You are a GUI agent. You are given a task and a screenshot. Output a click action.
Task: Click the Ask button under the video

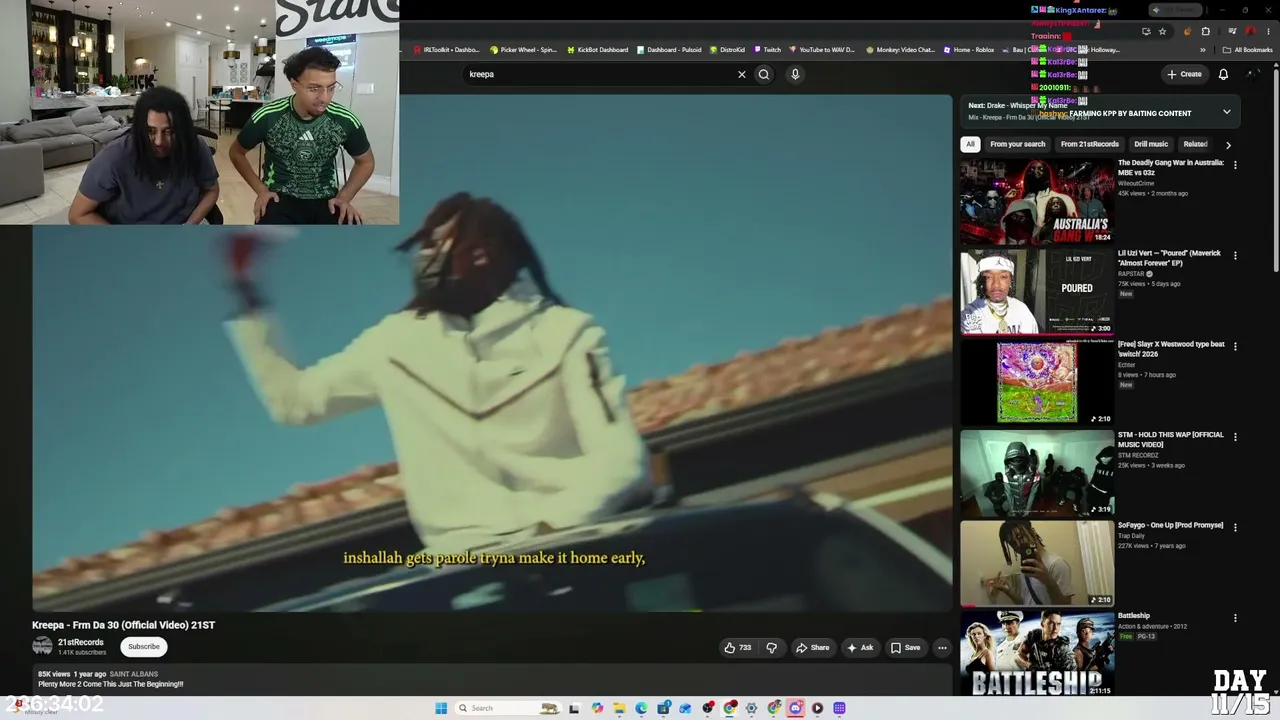[859, 648]
